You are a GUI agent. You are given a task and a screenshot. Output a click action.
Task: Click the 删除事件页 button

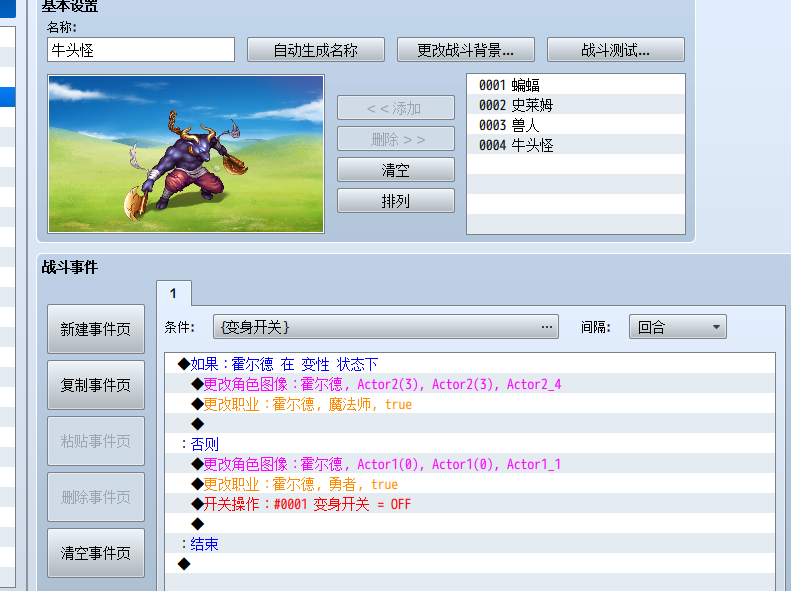(96, 497)
